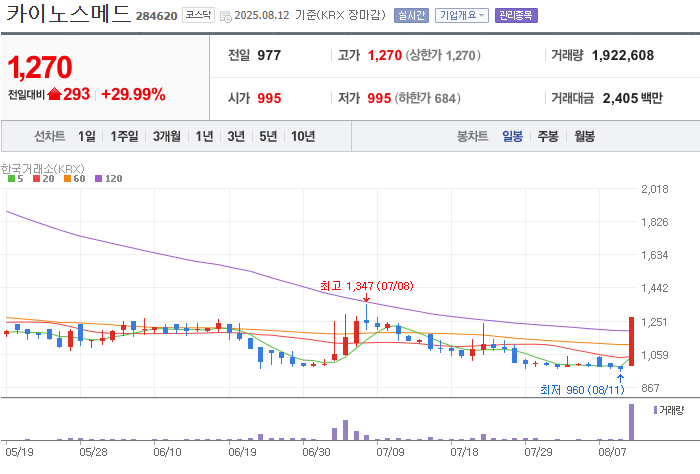700x474 pixels.
Task: Click the current price 1,270
Action: click(39, 67)
